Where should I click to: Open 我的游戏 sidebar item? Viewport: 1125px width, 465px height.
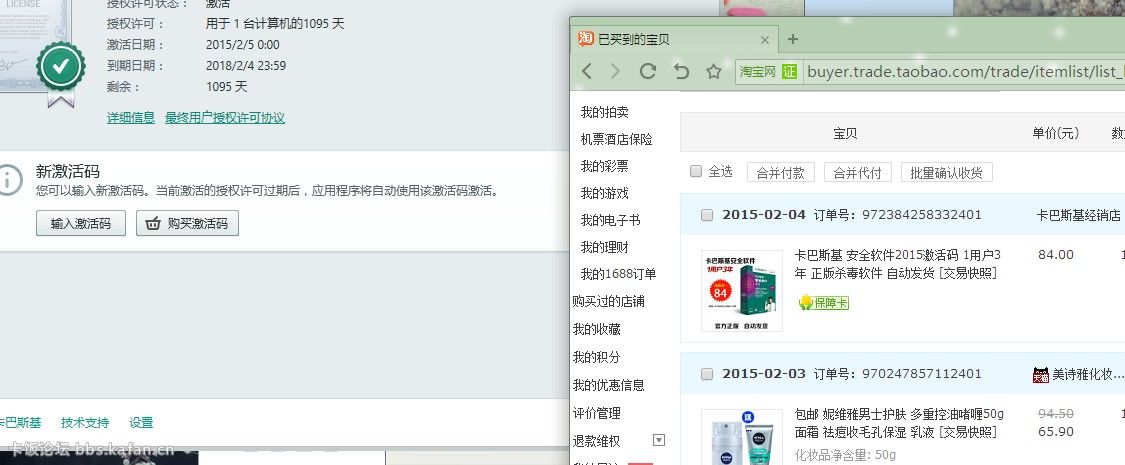604,194
